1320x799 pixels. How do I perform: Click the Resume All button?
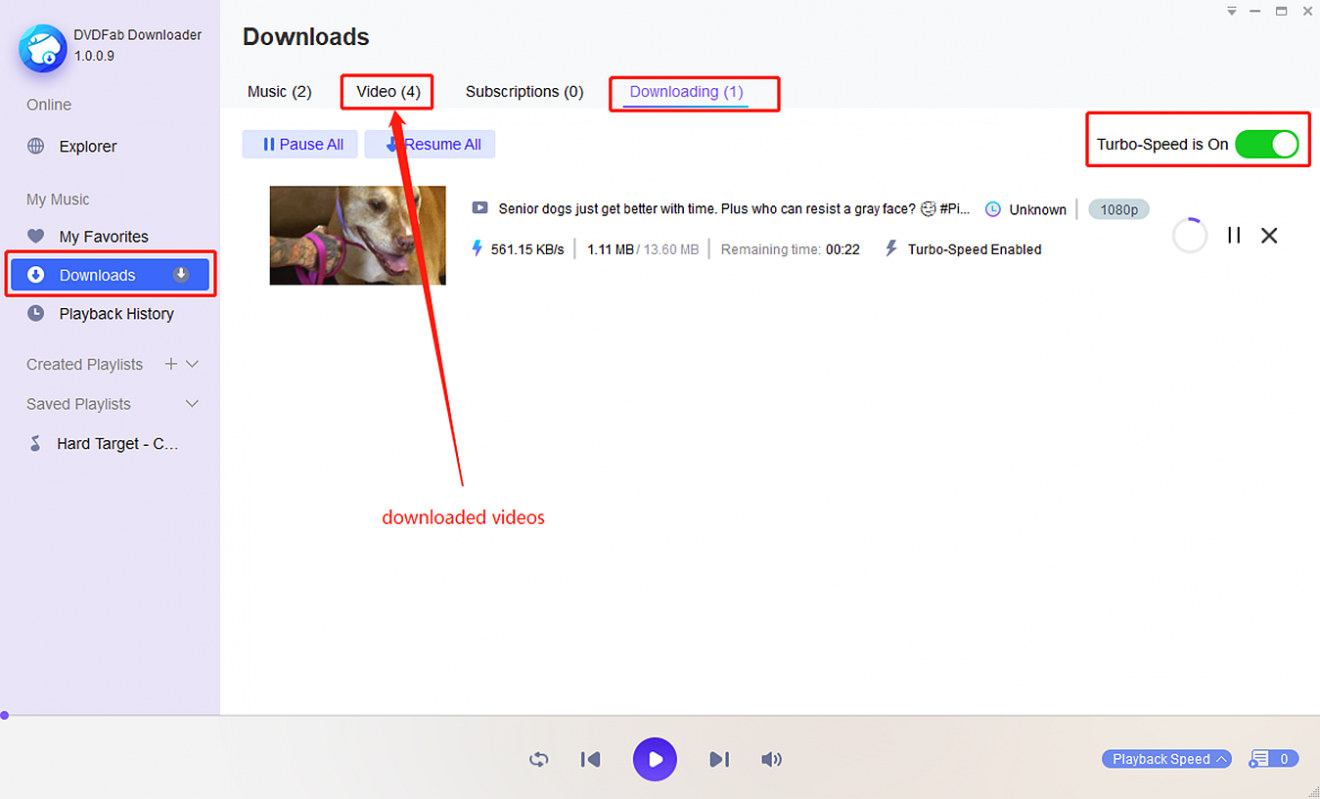tap(431, 144)
